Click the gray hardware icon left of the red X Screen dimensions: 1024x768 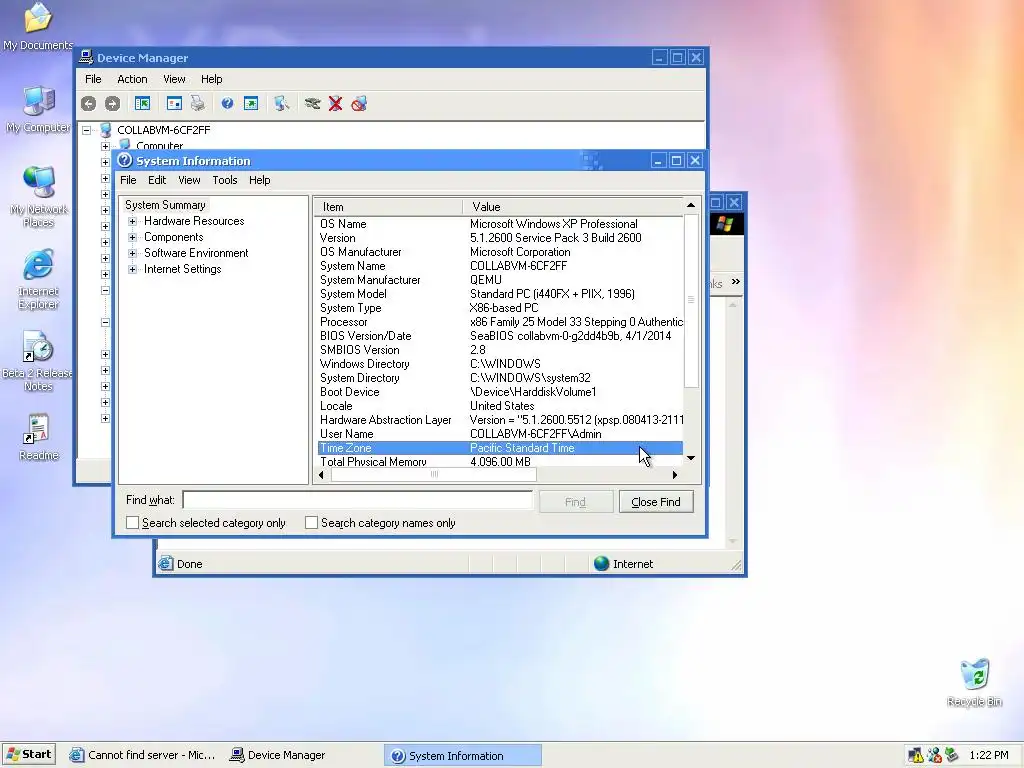(312, 103)
